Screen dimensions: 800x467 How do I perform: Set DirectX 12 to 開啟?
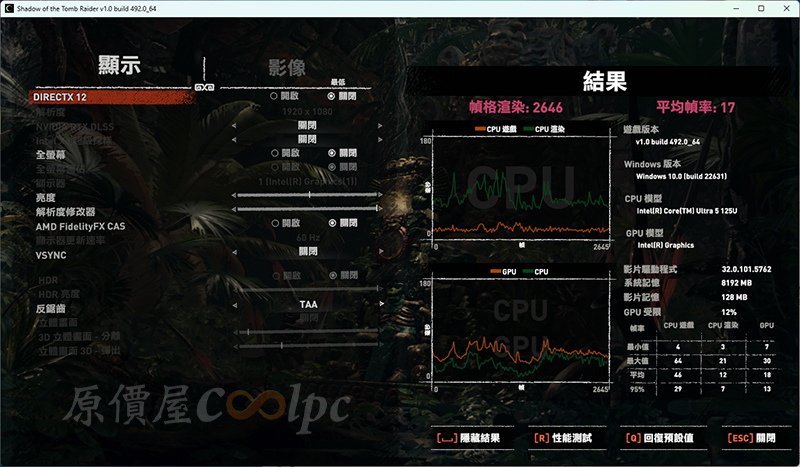click(285, 96)
